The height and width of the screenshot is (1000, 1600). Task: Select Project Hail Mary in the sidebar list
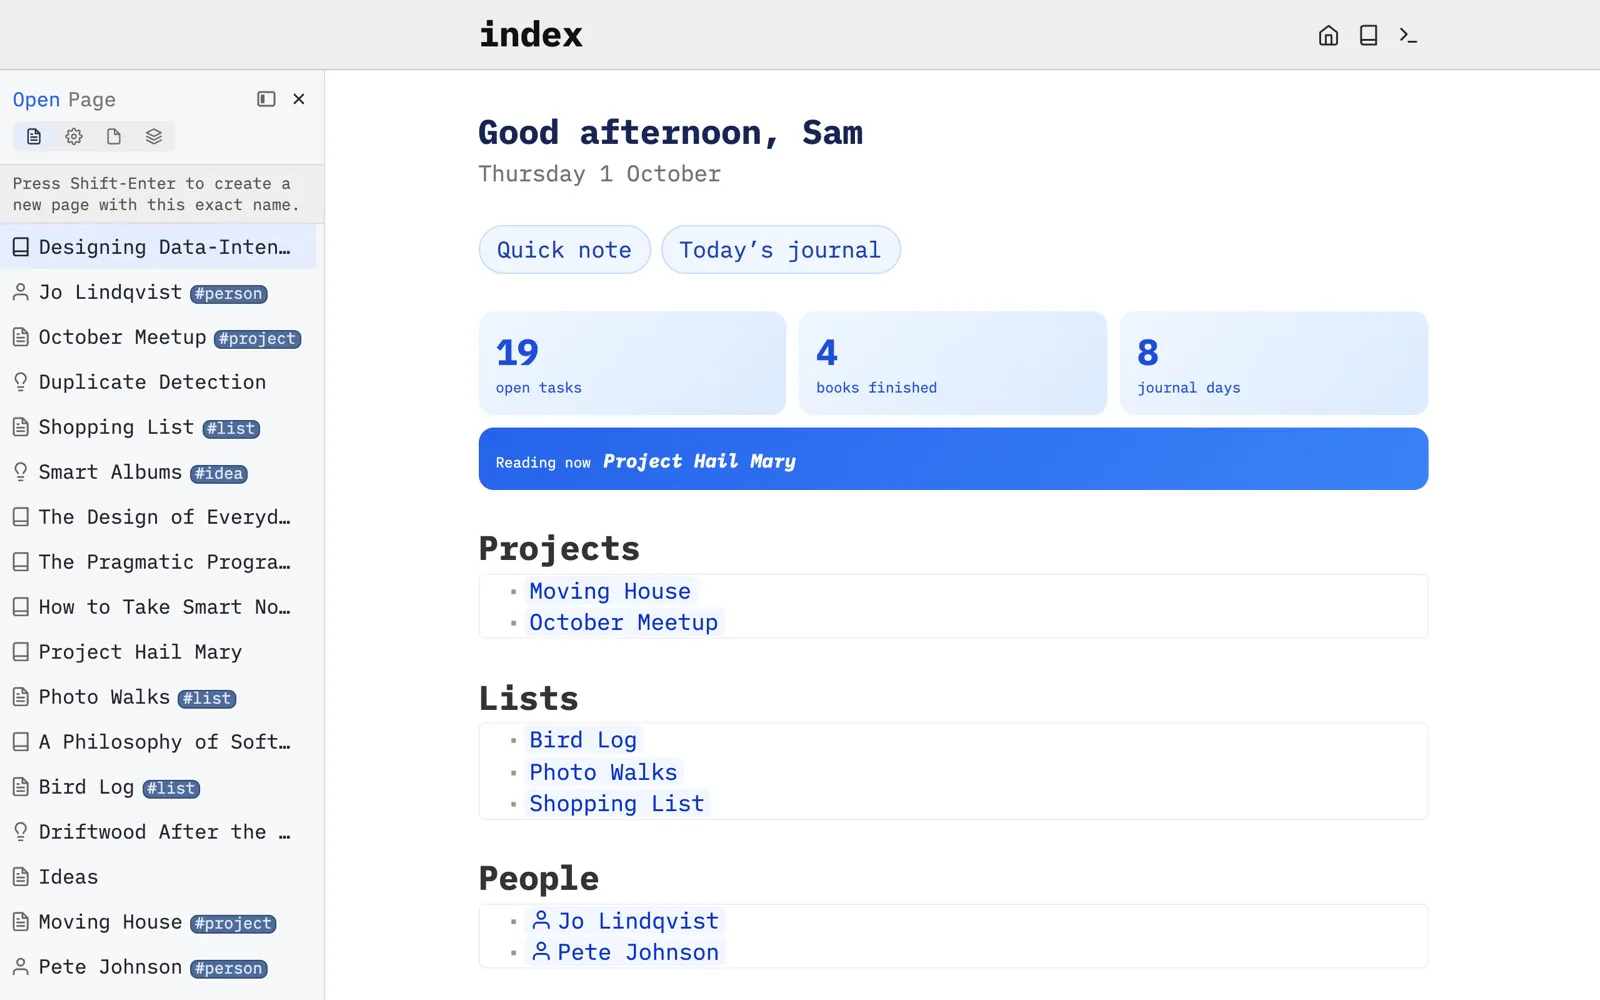coord(158,652)
